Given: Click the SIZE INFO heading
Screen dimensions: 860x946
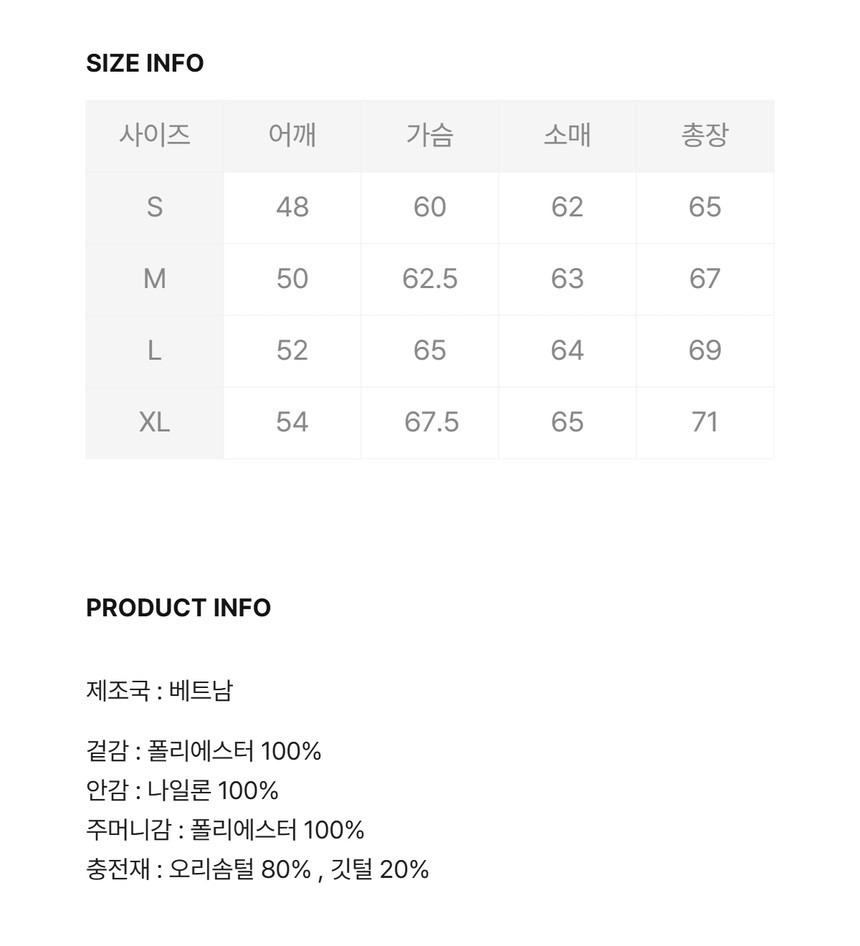Looking at the screenshot, I should pos(145,63).
